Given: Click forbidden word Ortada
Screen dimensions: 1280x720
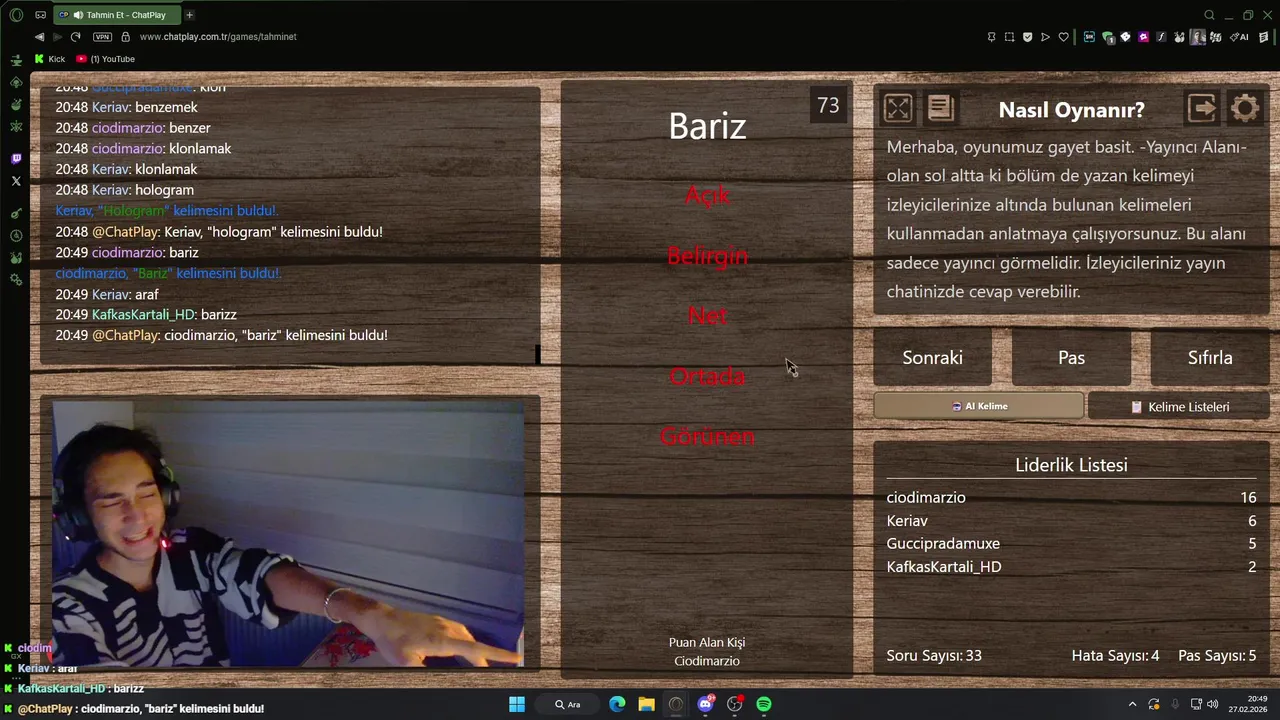Looking at the screenshot, I should [x=707, y=376].
